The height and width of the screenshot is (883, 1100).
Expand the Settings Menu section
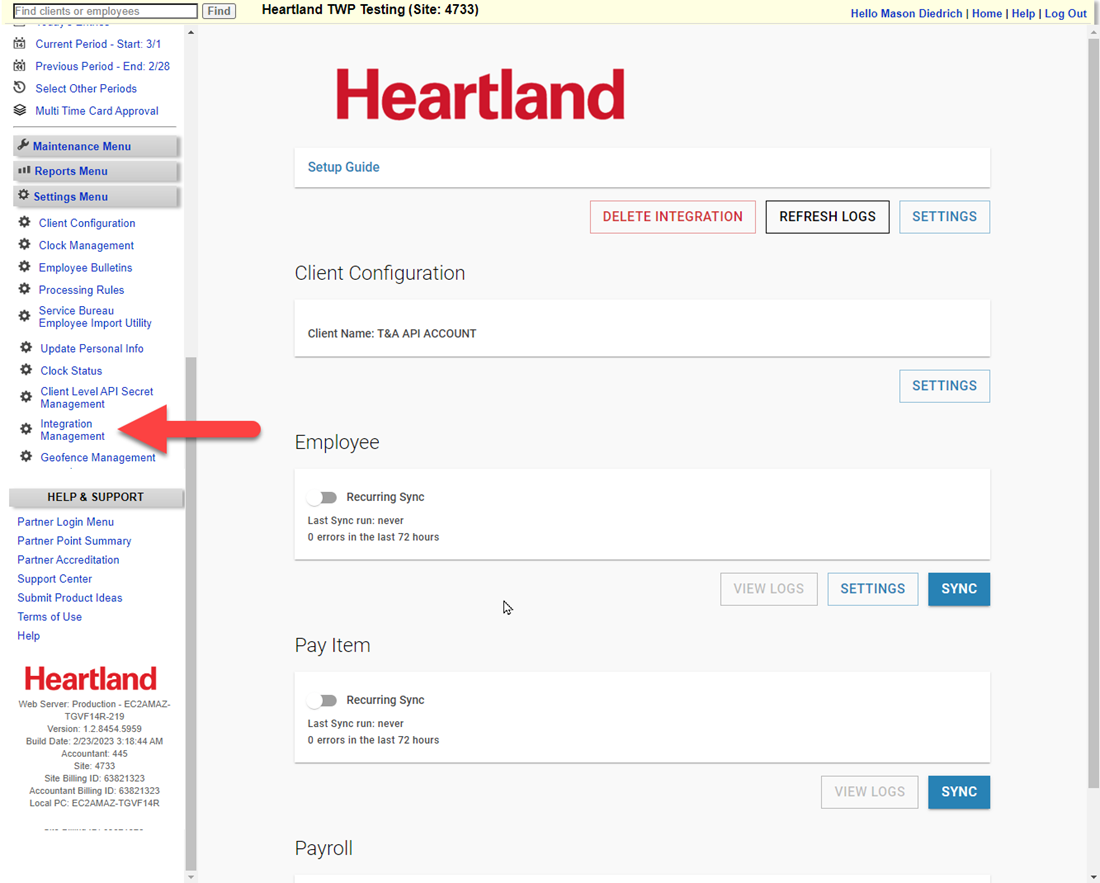(x=96, y=196)
